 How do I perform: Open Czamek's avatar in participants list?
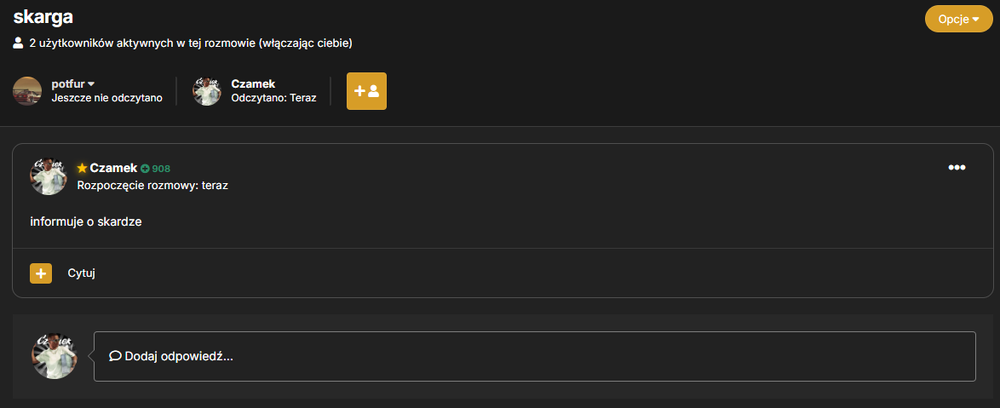coord(207,91)
